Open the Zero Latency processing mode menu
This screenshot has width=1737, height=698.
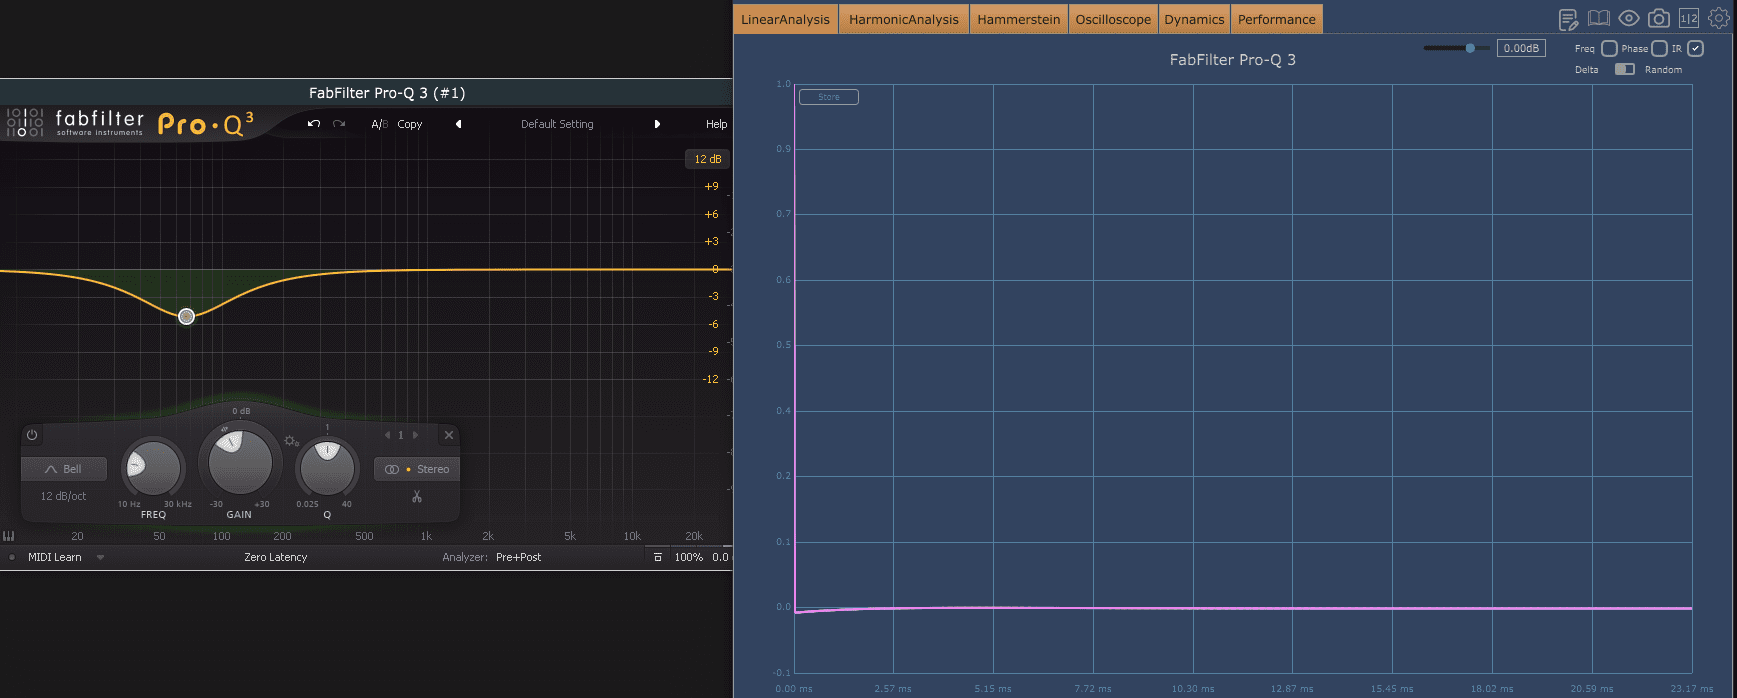tap(275, 557)
